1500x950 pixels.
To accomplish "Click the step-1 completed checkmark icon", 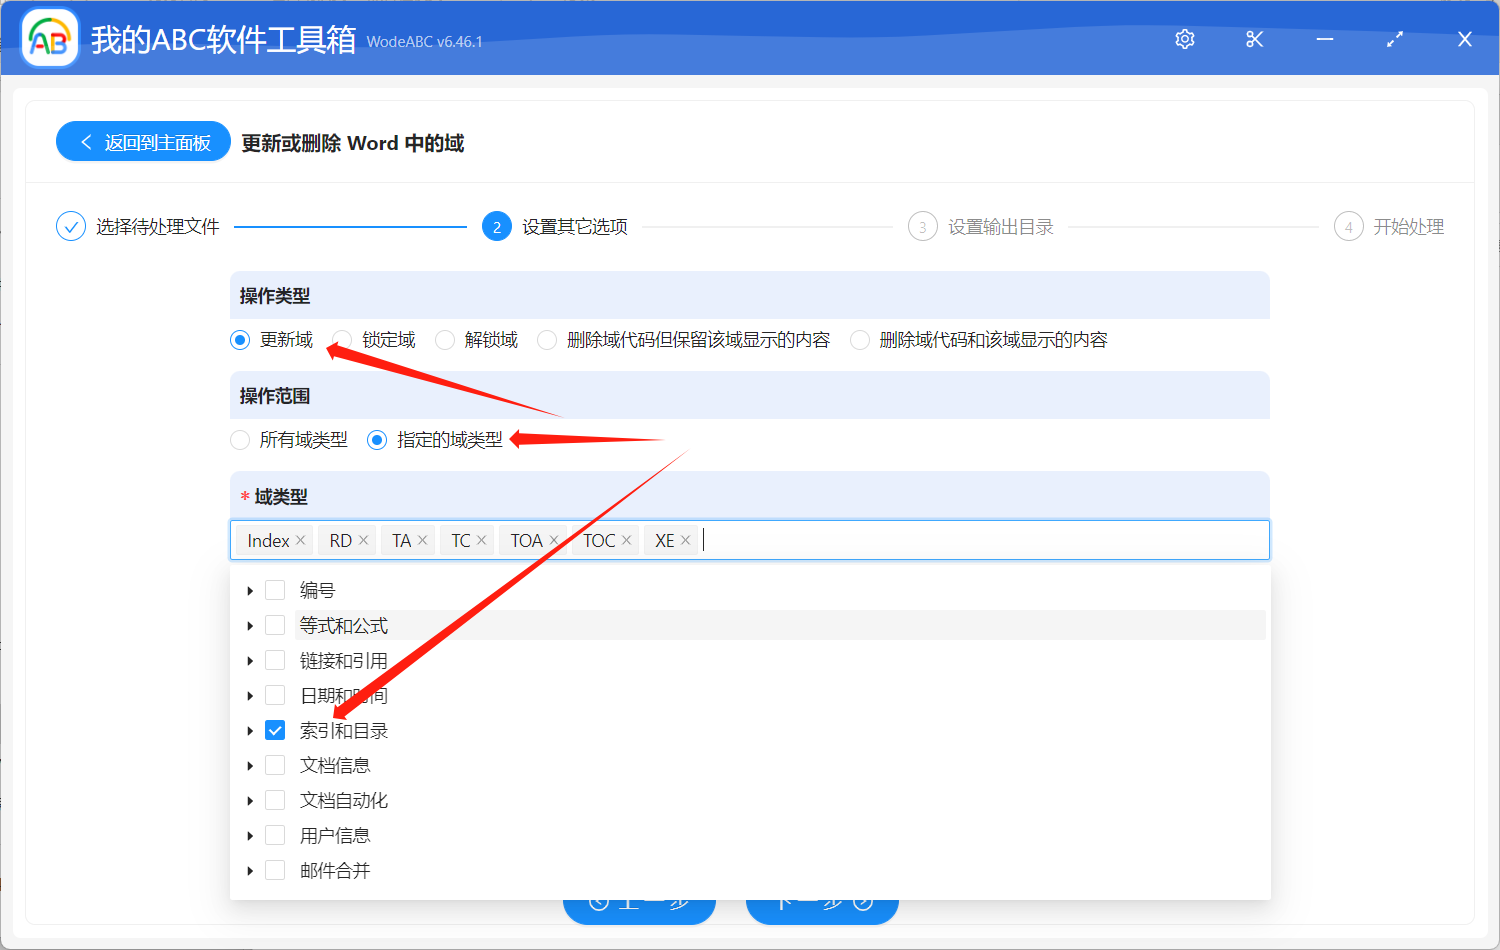I will pos(70,226).
